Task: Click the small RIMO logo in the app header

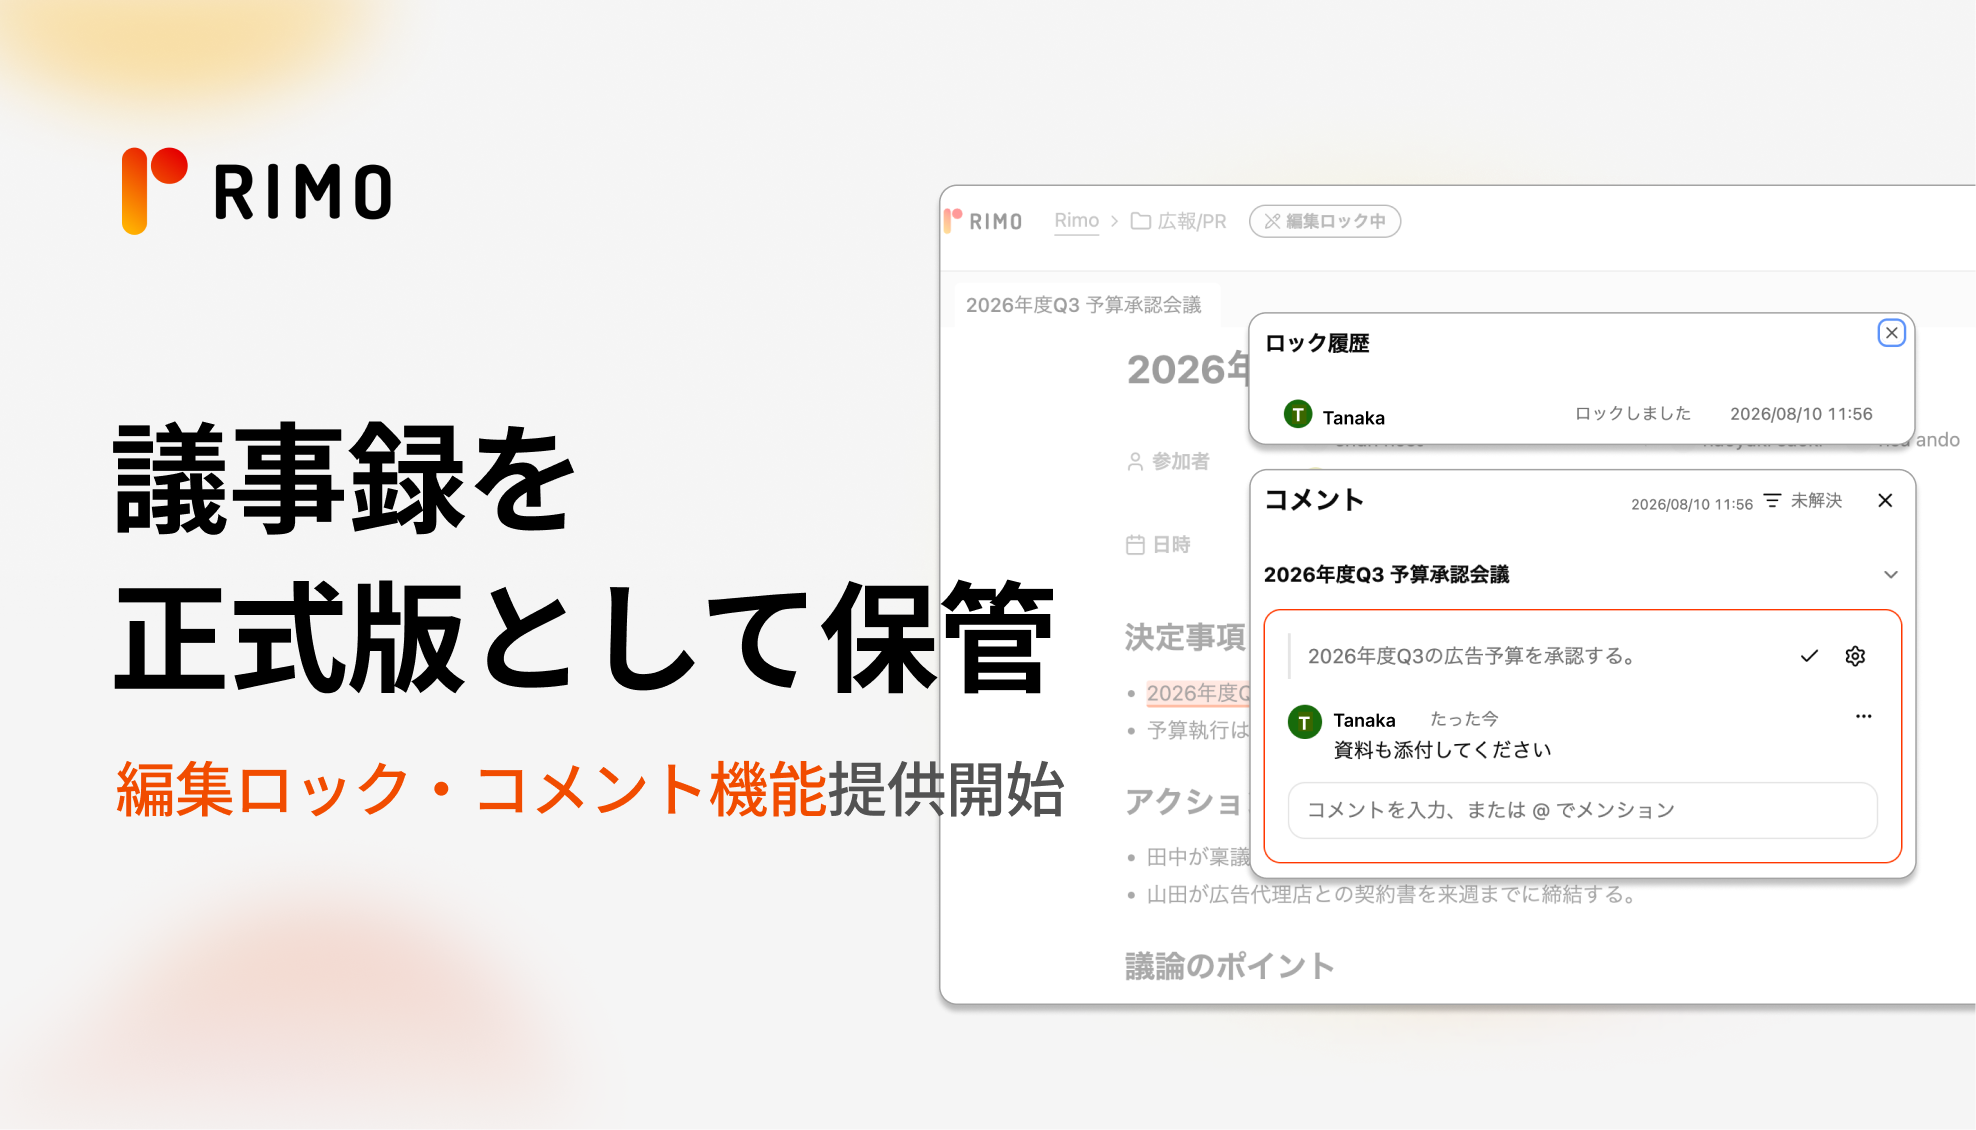Action: [x=982, y=221]
